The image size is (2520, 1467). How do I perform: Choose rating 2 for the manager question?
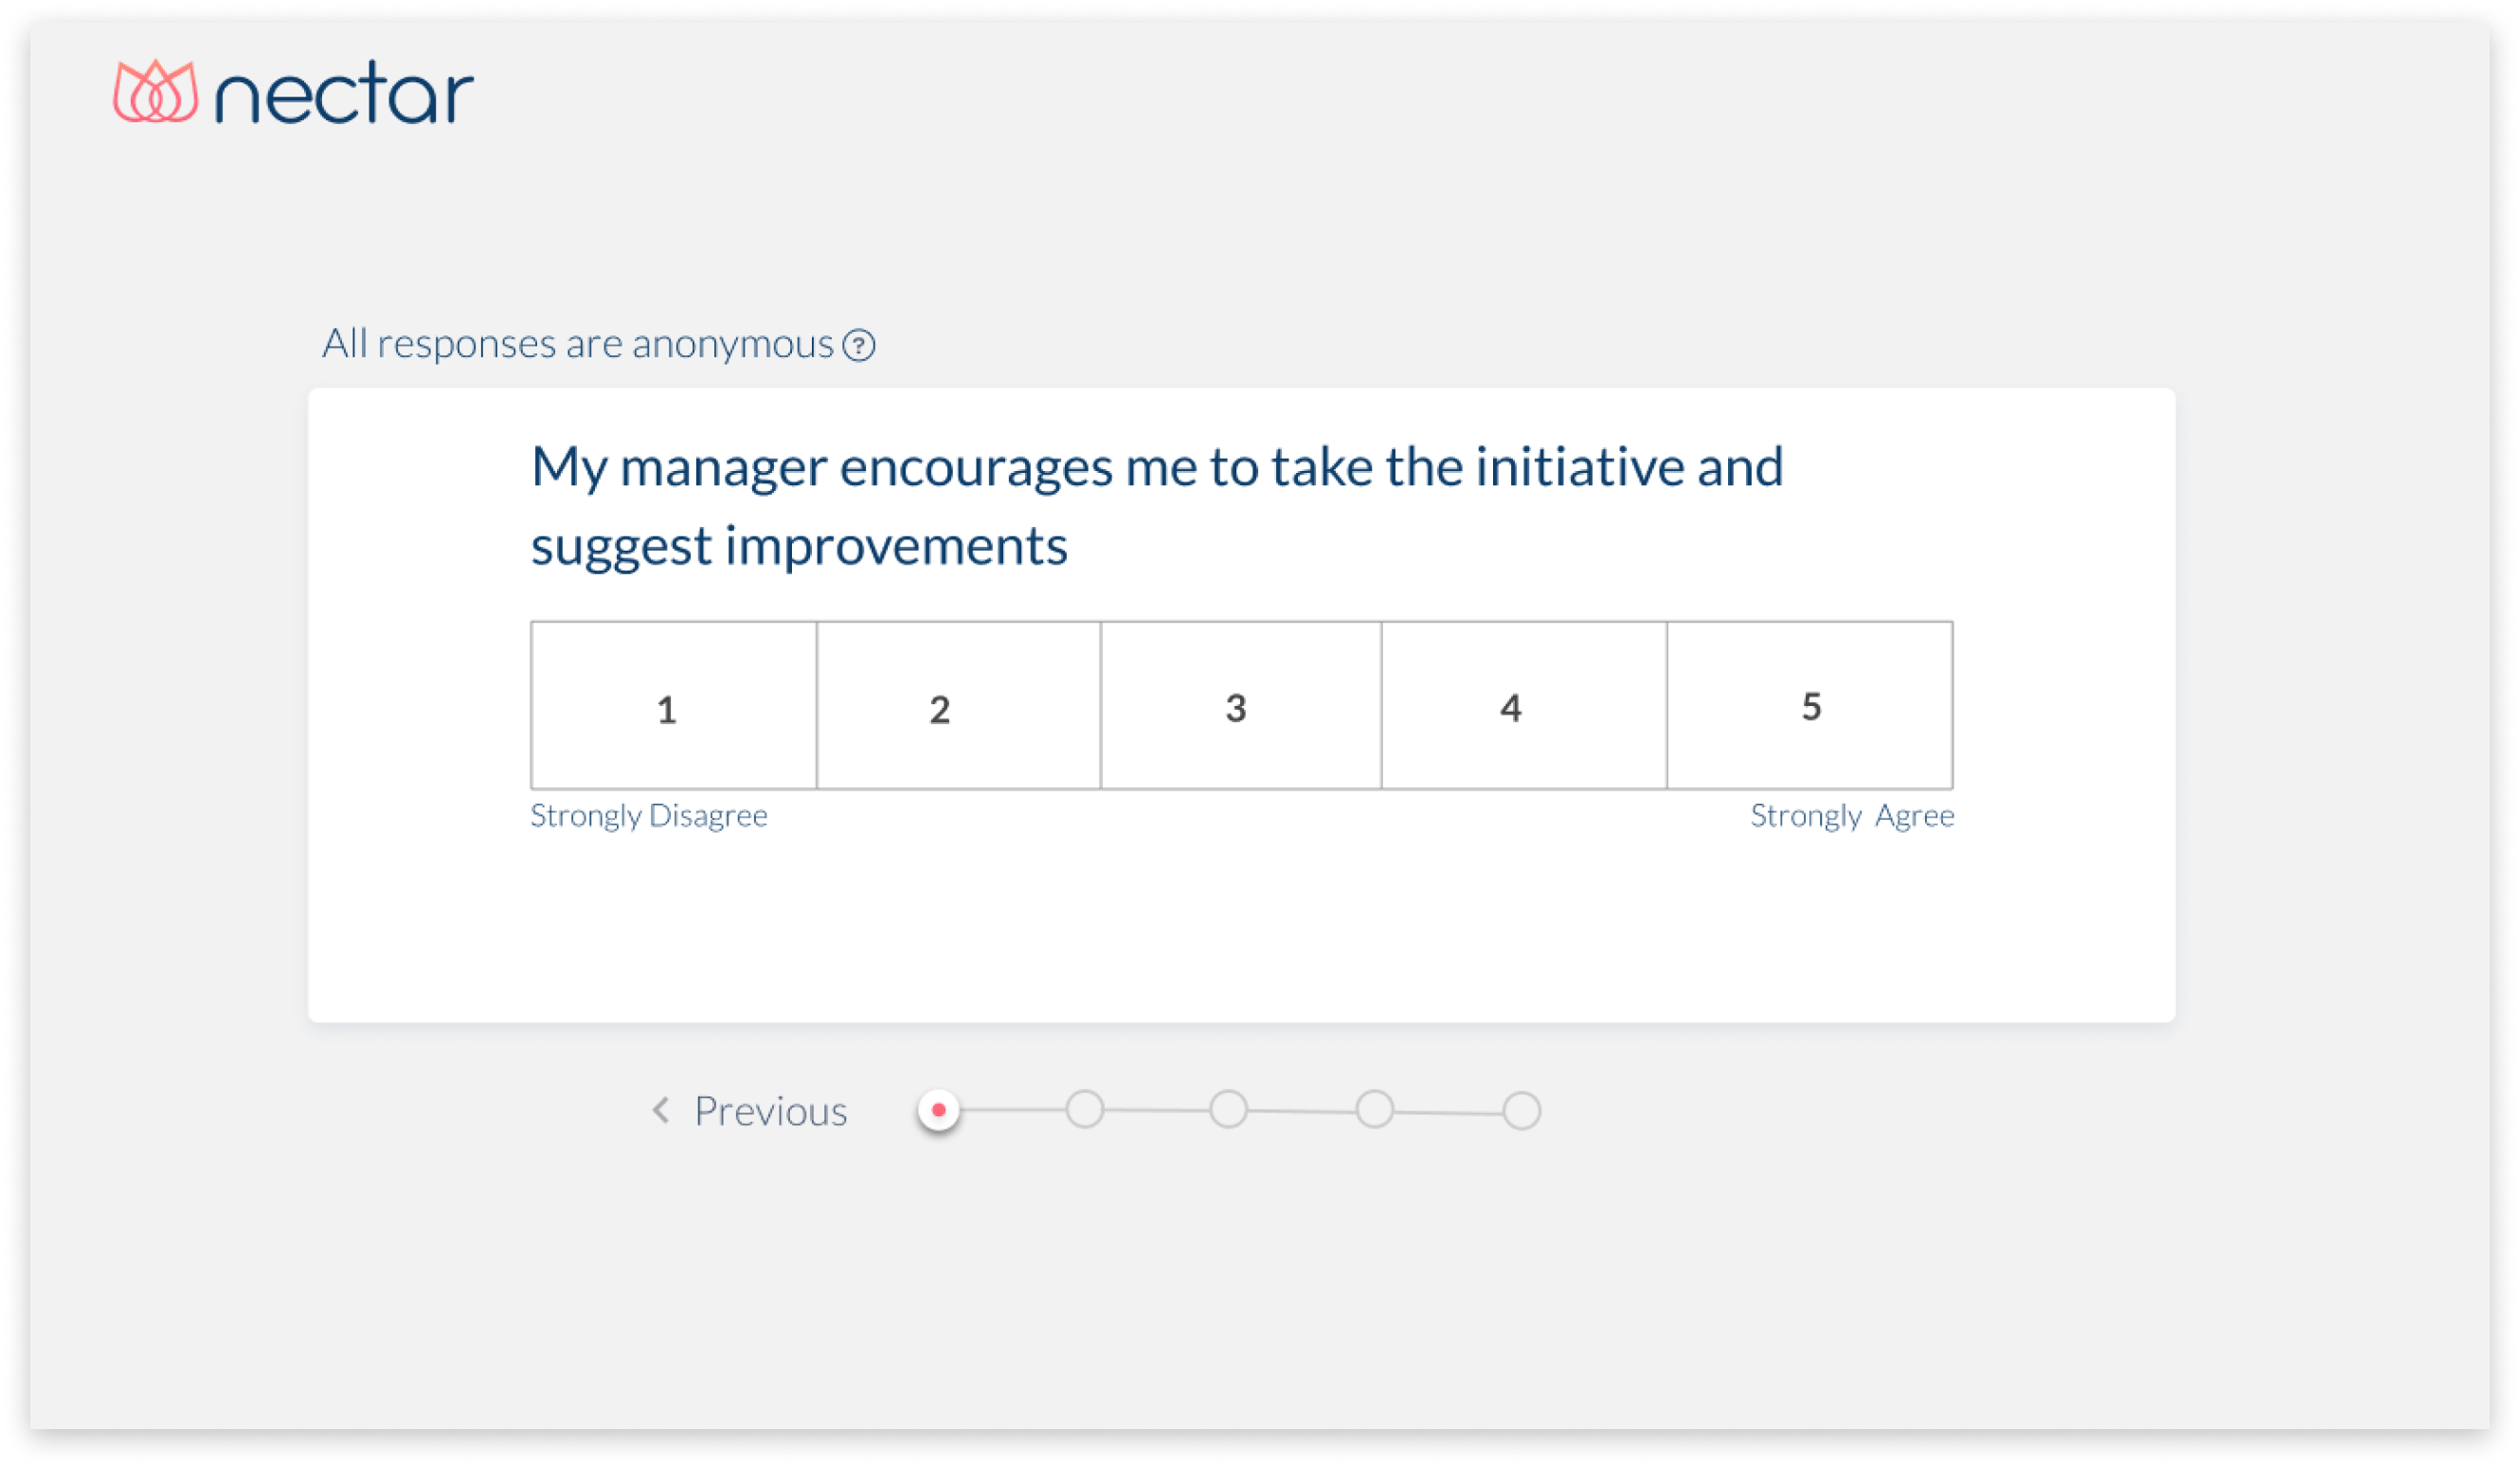(958, 706)
